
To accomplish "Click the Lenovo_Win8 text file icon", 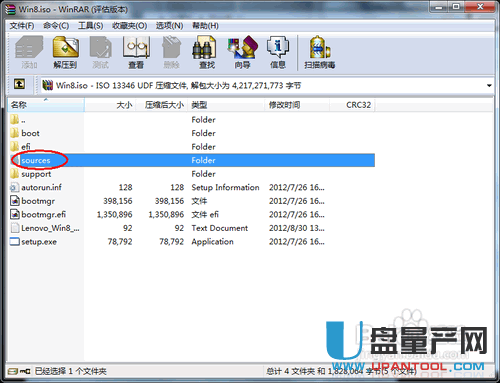I will tap(15, 228).
